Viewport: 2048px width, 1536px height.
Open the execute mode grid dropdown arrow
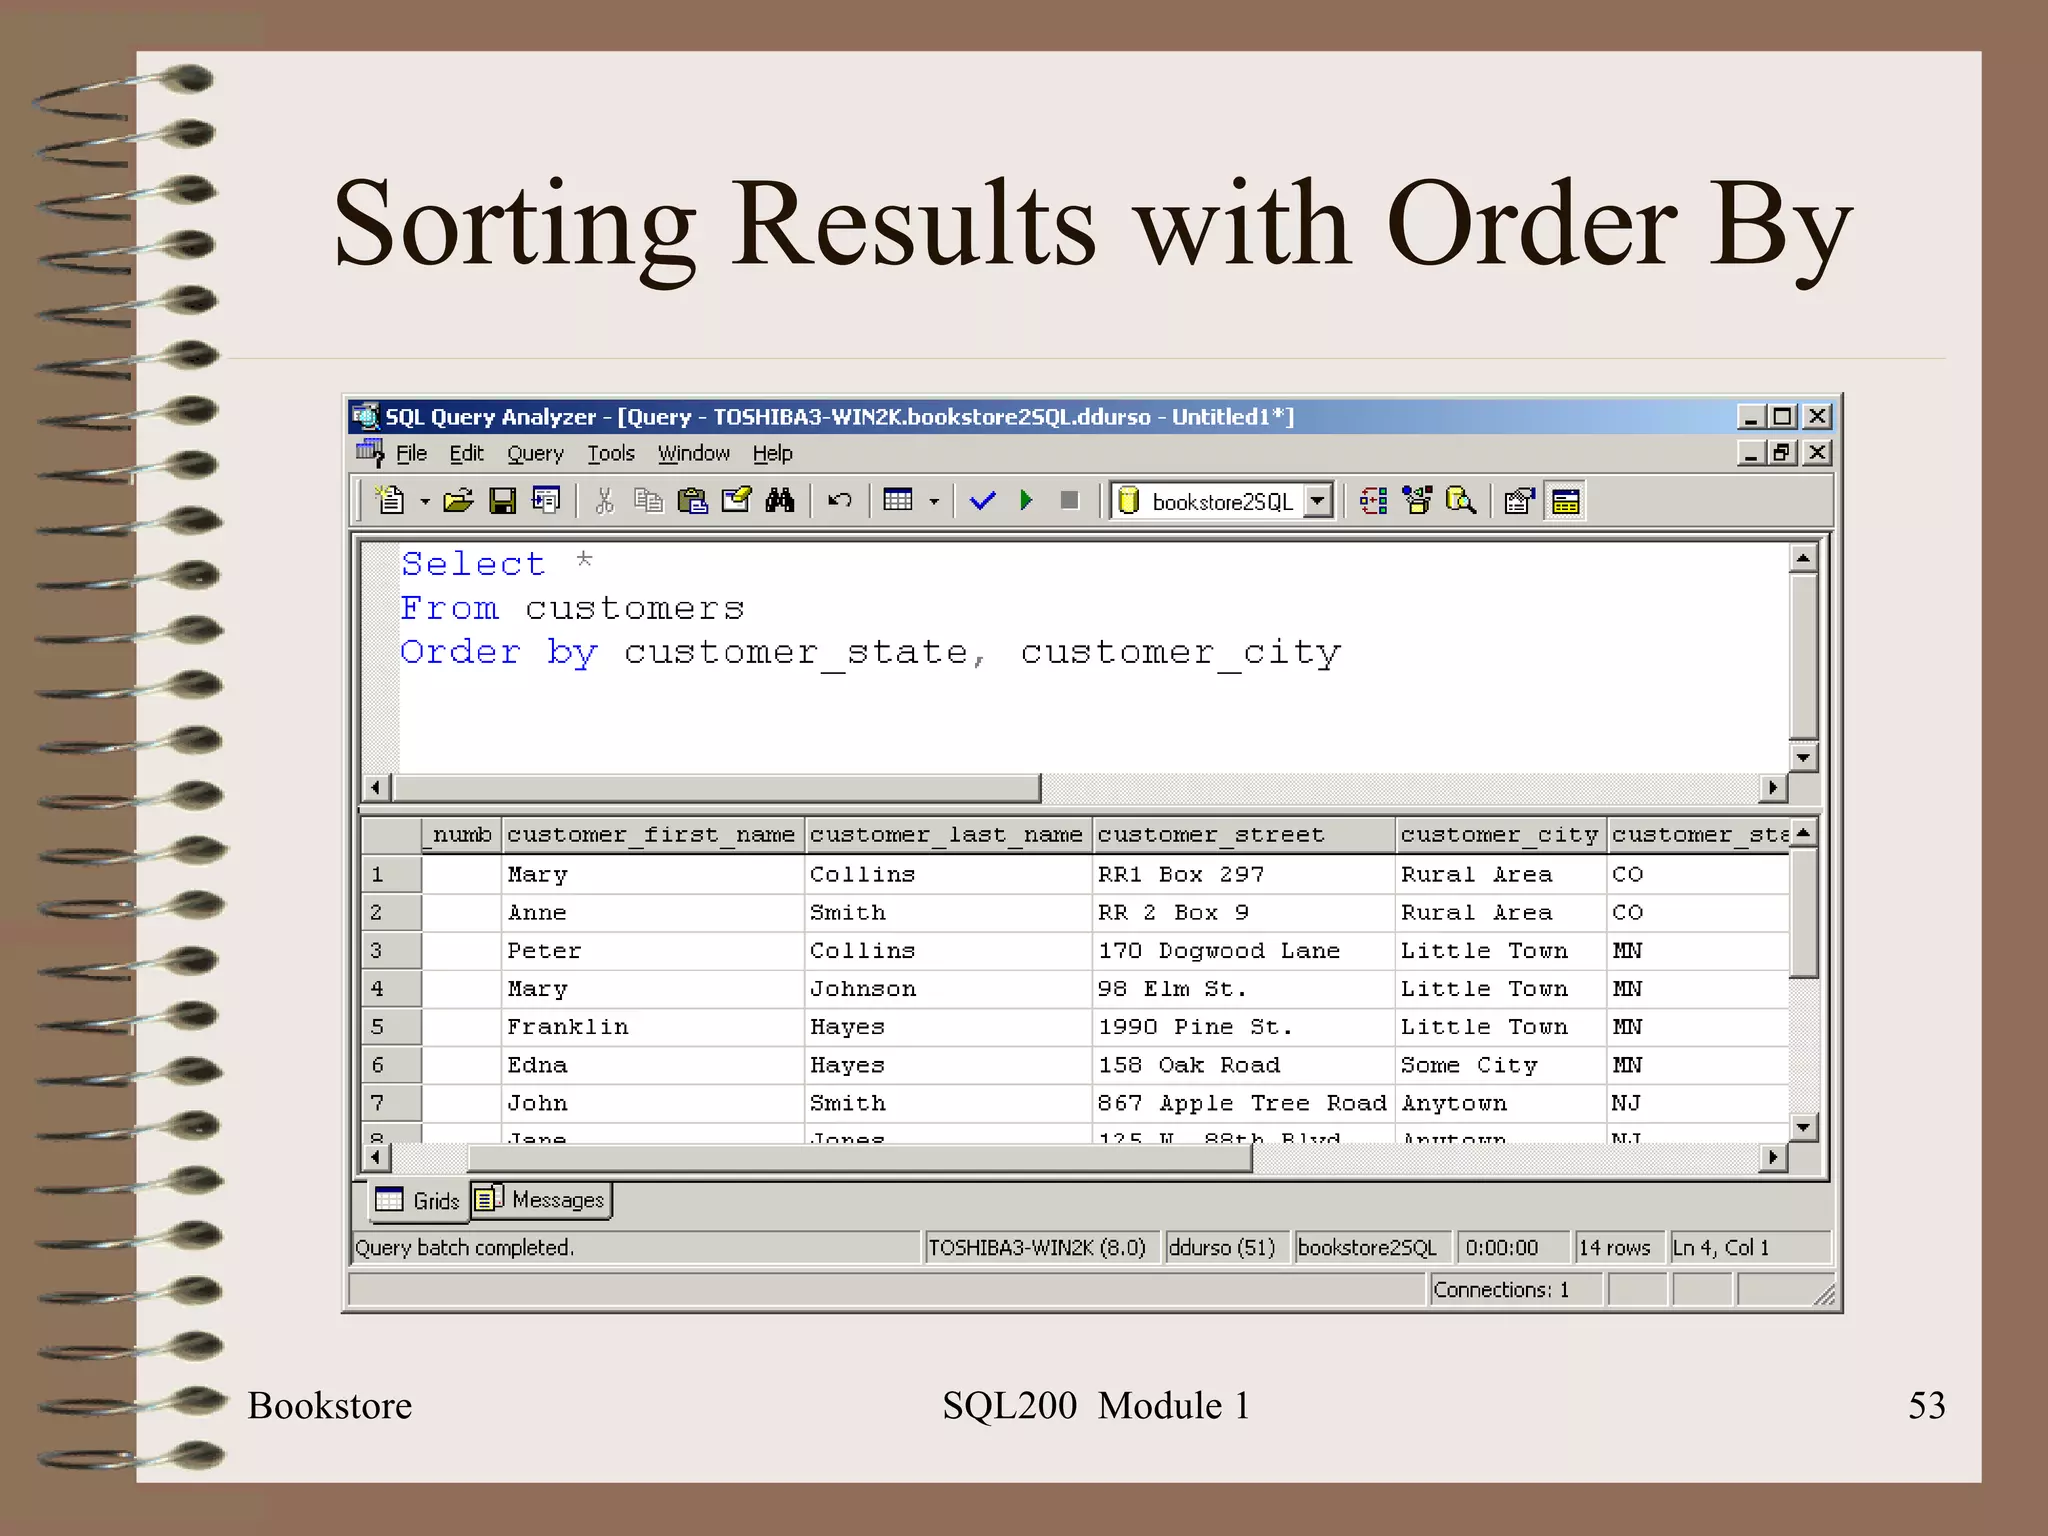tap(934, 501)
